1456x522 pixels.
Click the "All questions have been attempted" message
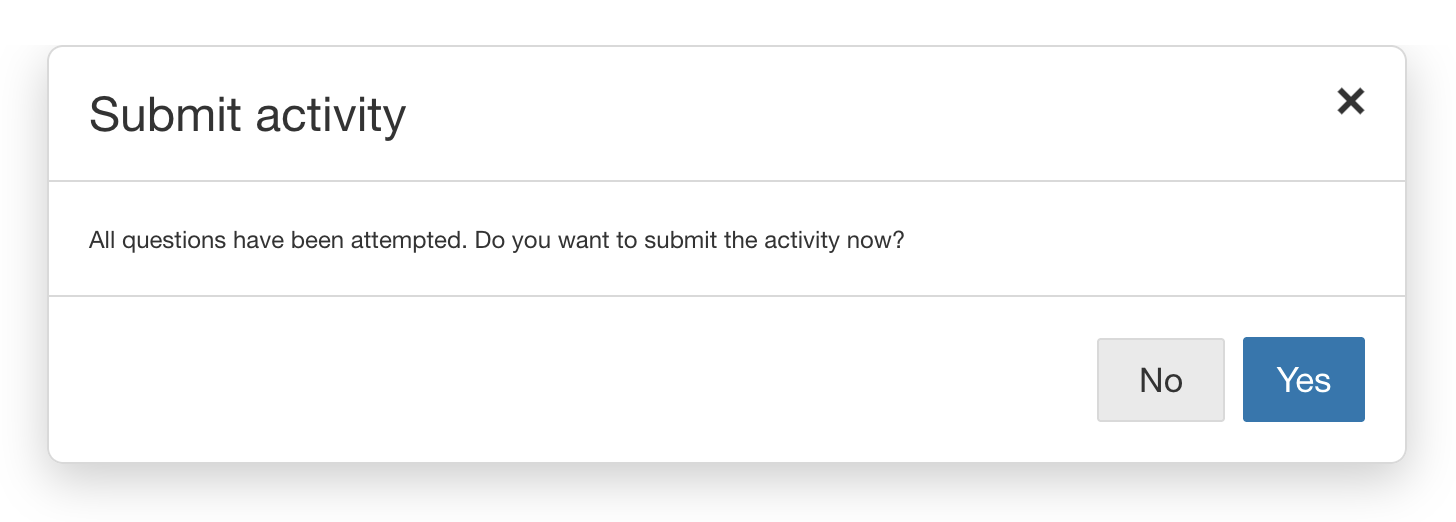496,241
